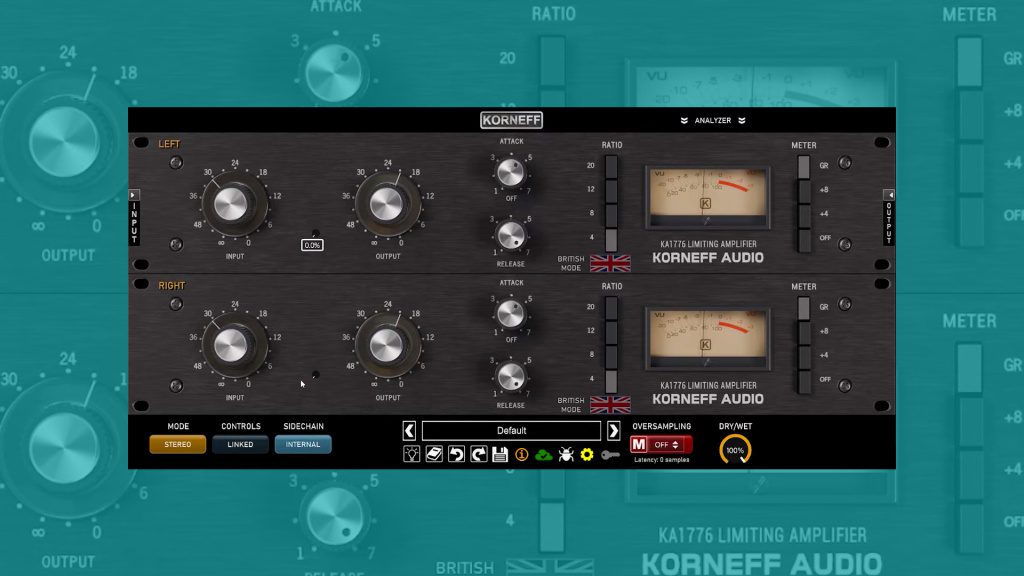Click the RIGHT channel VU meter display
Image resolution: width=1024 pixels, height=576 pixels.
[x=708, y=339]
